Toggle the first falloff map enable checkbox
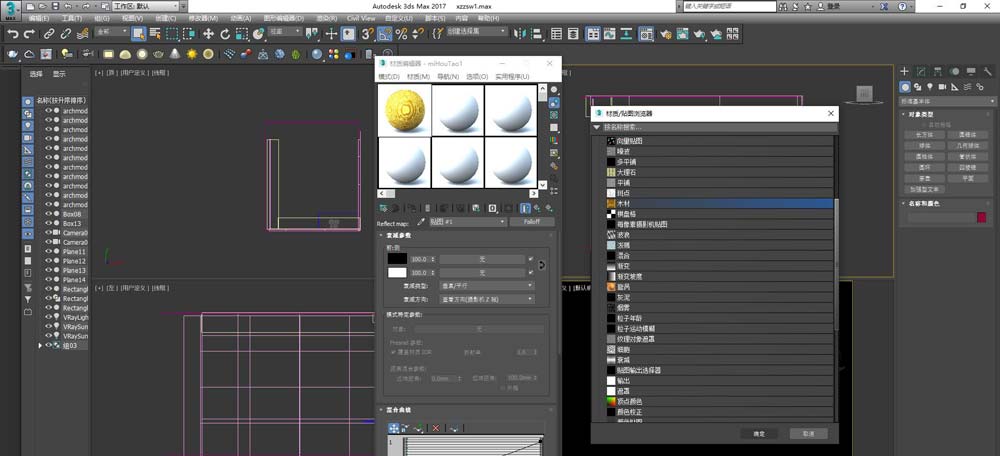This screenshot has width=1000, height=456. coord(530,258)
